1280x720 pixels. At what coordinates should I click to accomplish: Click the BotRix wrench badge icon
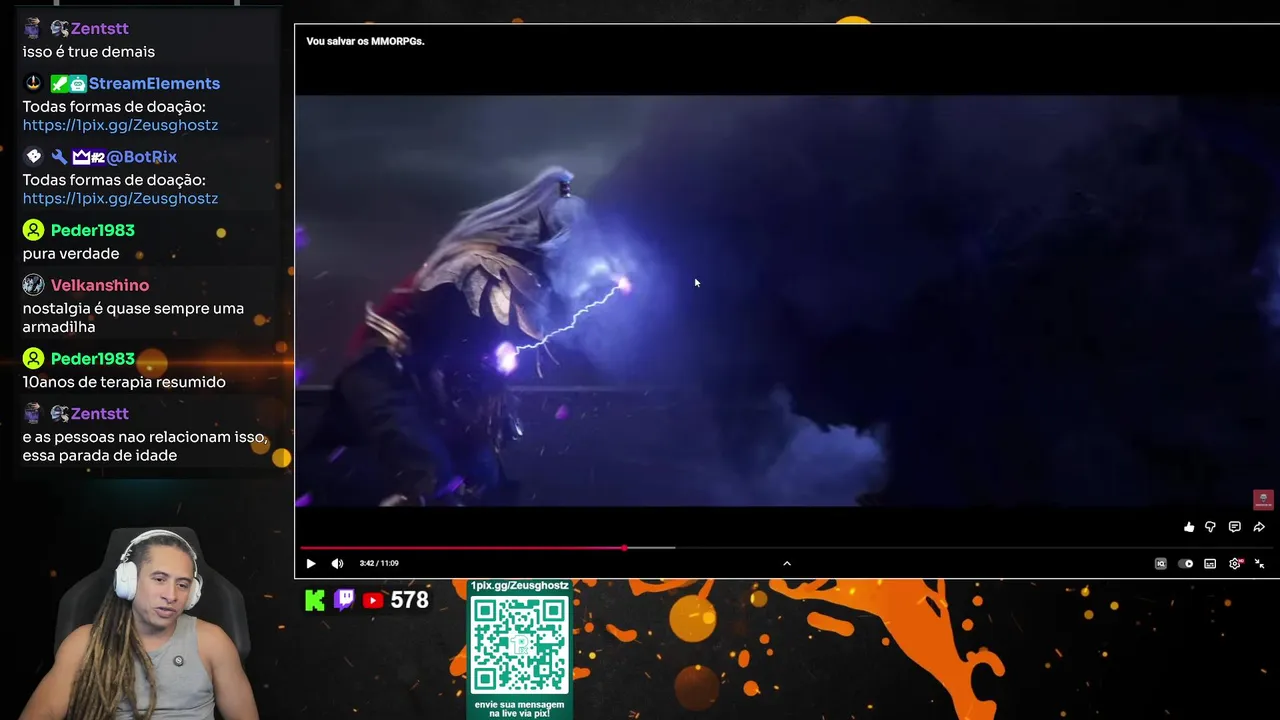point(59,157)
